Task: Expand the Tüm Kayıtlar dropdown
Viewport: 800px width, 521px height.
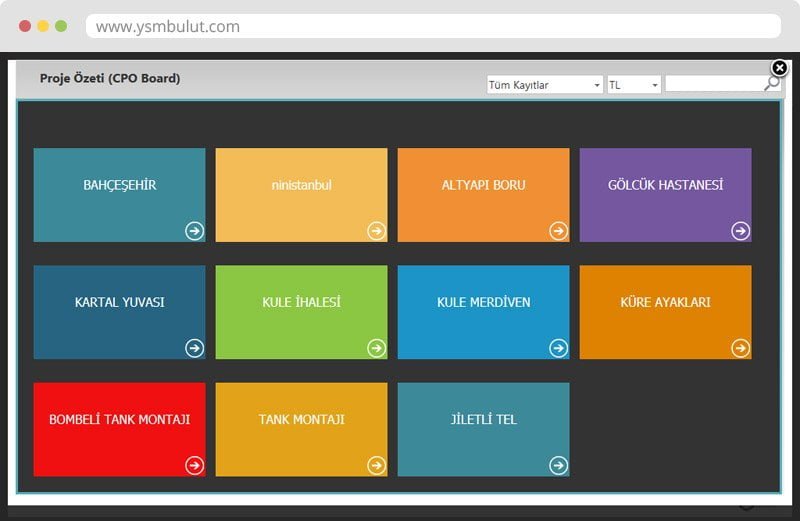Action: tap(544, 85)
